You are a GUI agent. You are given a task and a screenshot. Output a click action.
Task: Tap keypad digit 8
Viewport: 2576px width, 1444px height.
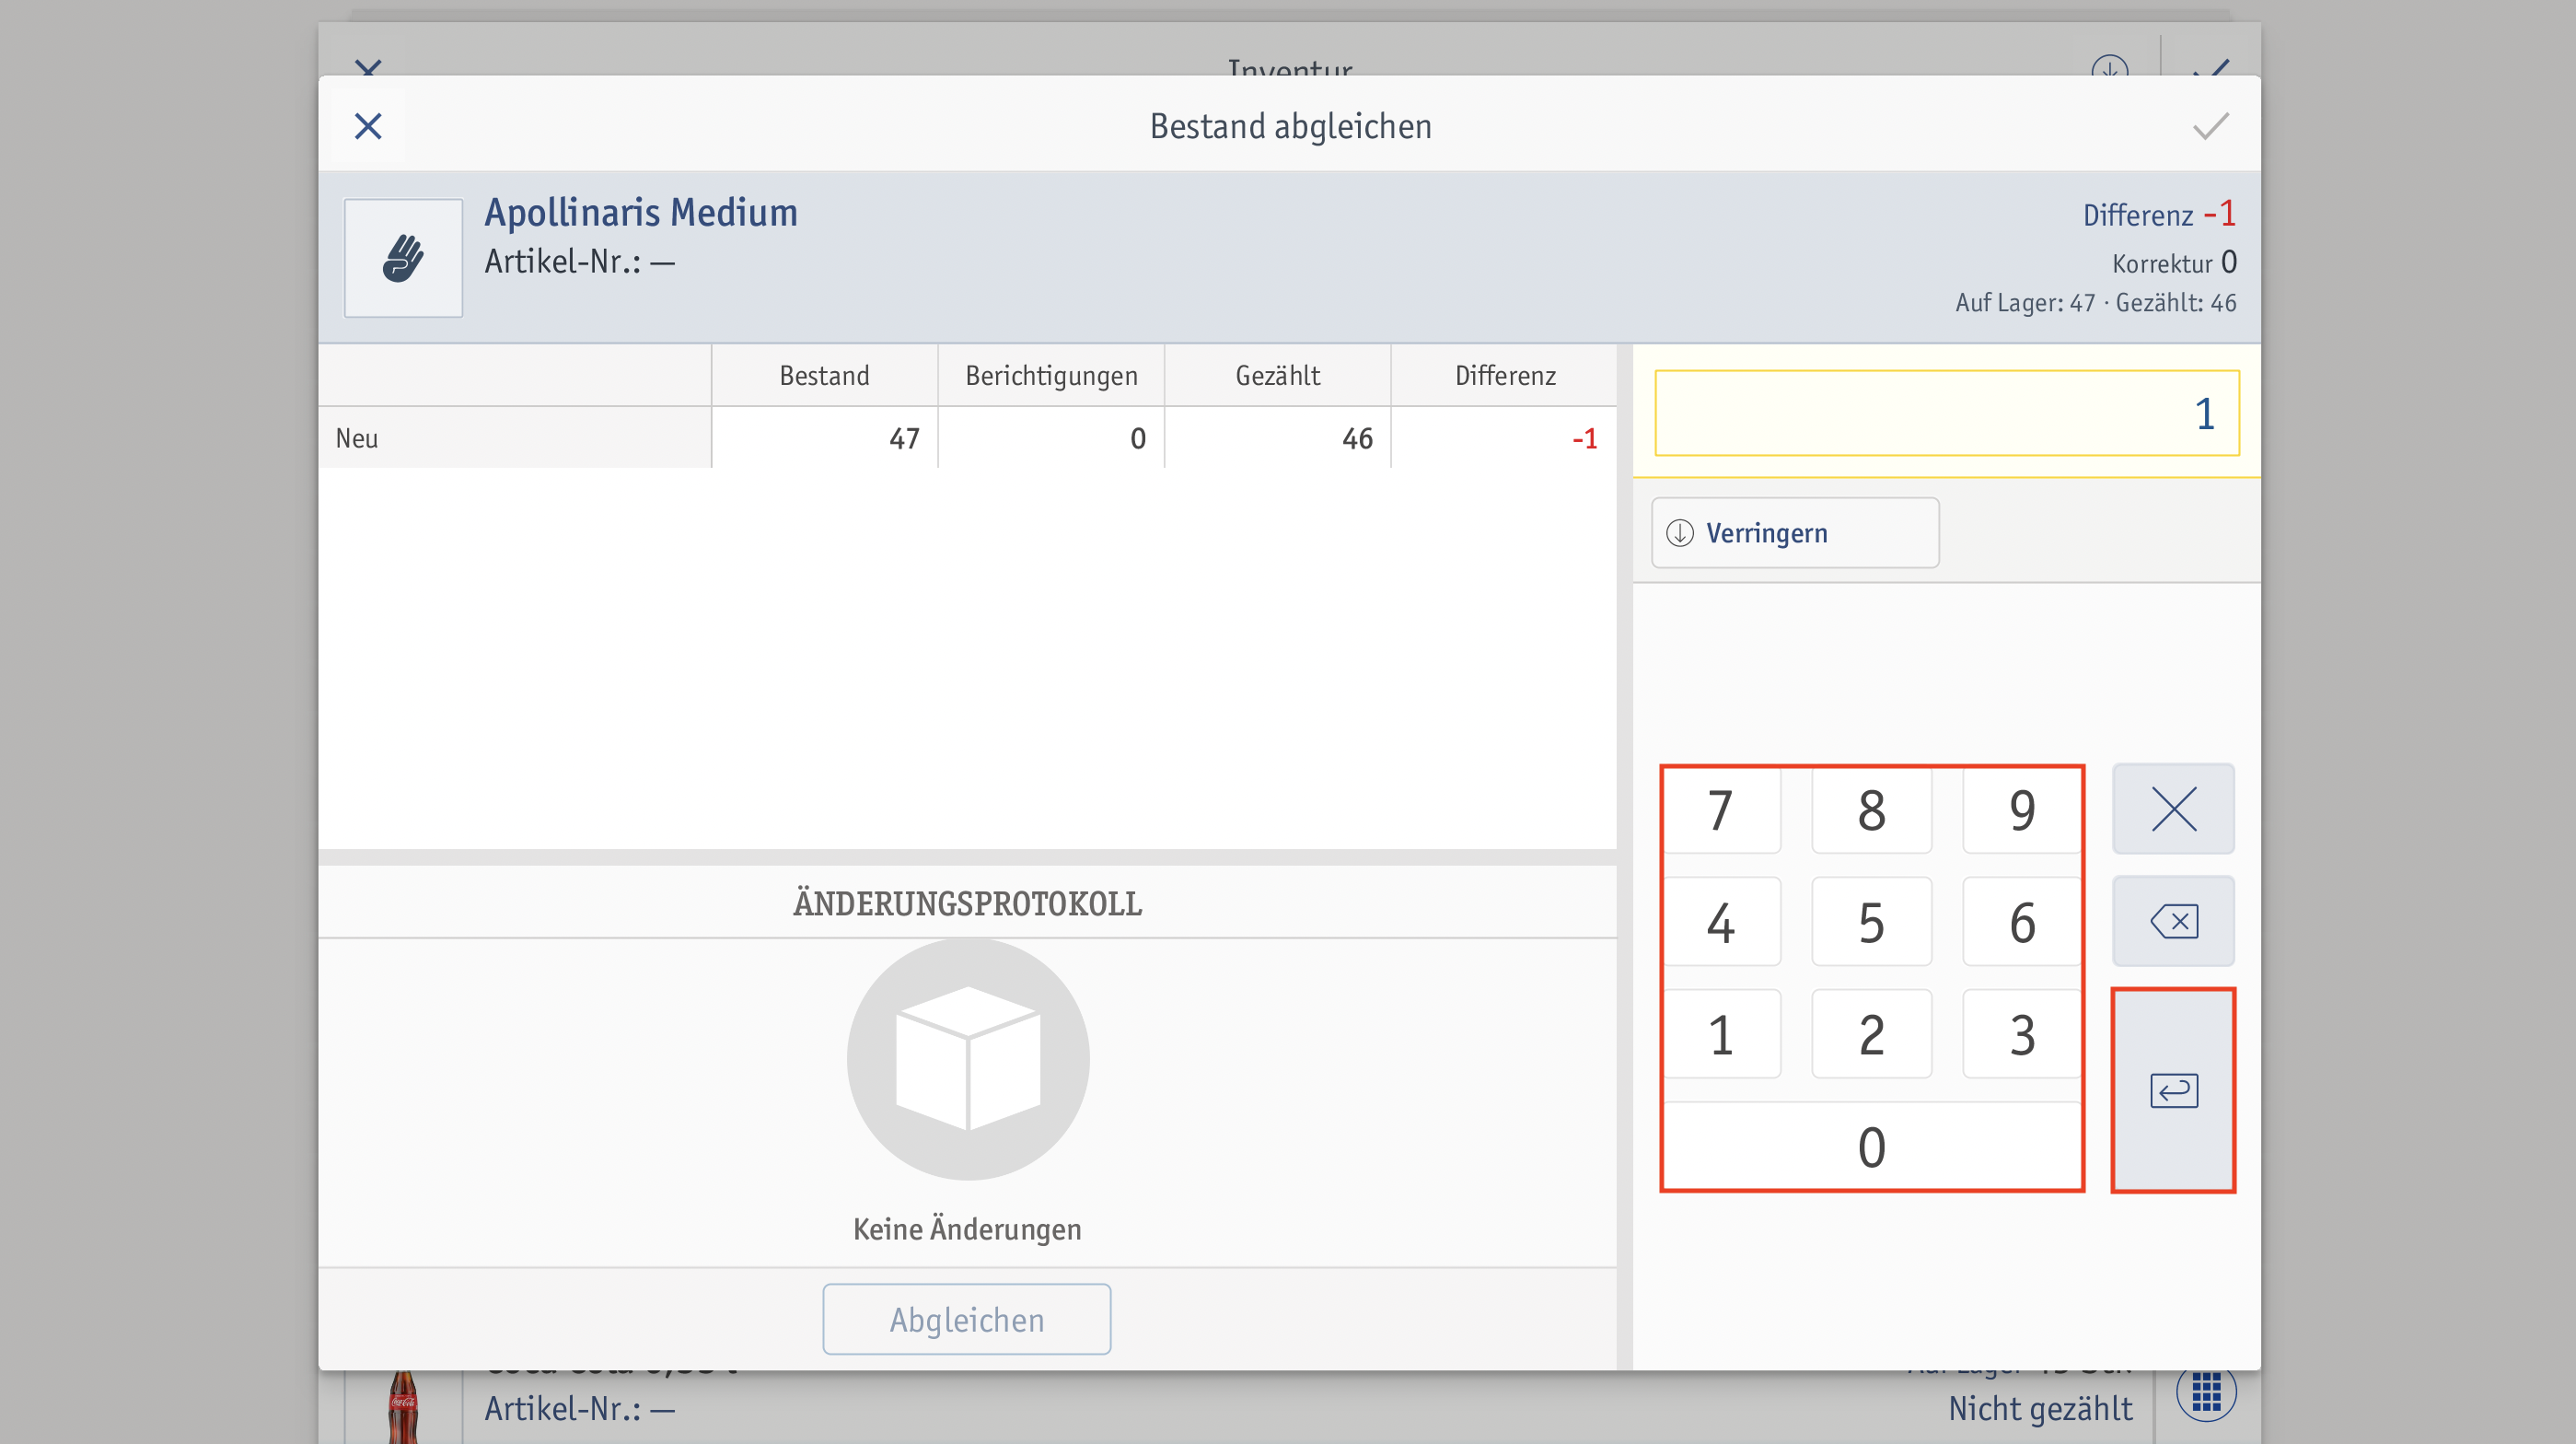click(1871, 810)
